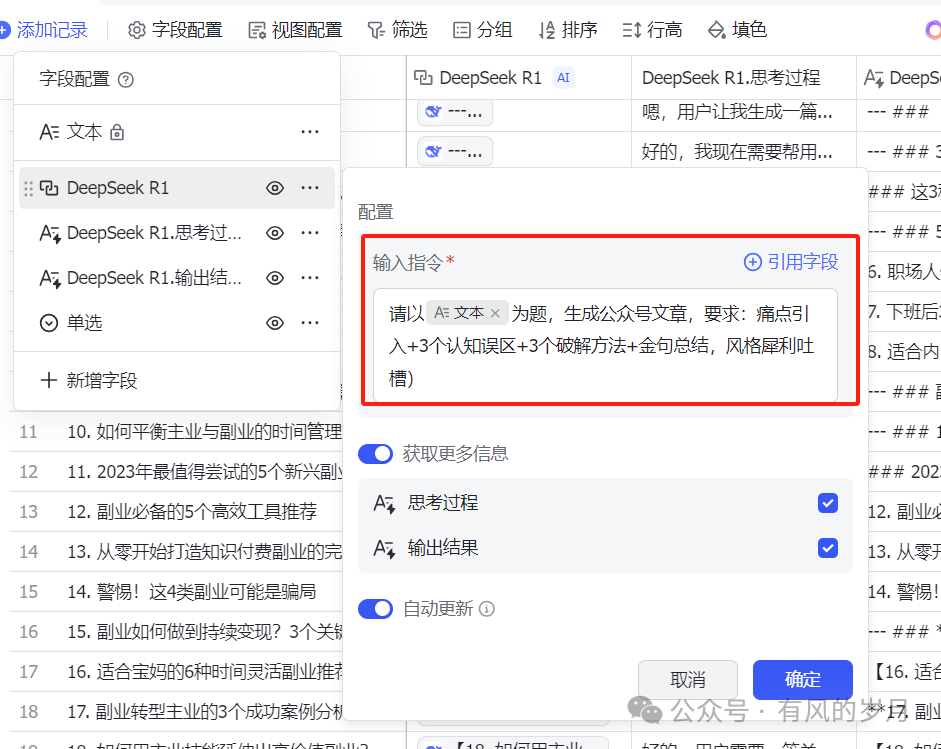The width and height of the screenshot is (941, 749).
Task: Open the 行高 row height menu
Action: click(652, 29)
